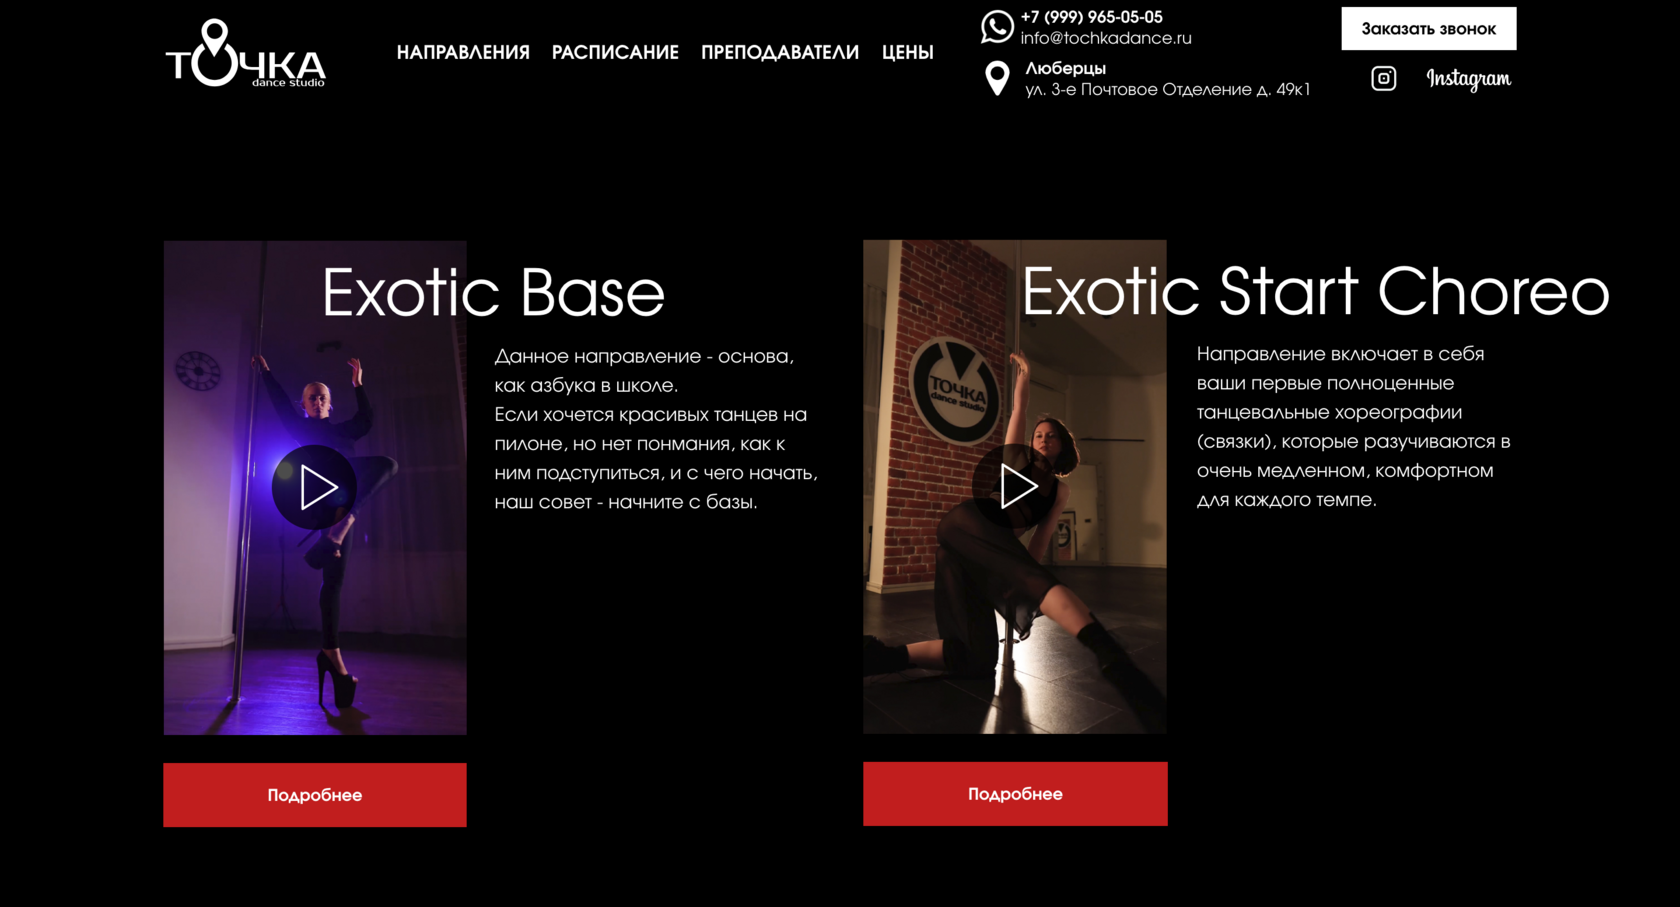Call the +7 (999) 965-05-05 number

[1091, 17]
